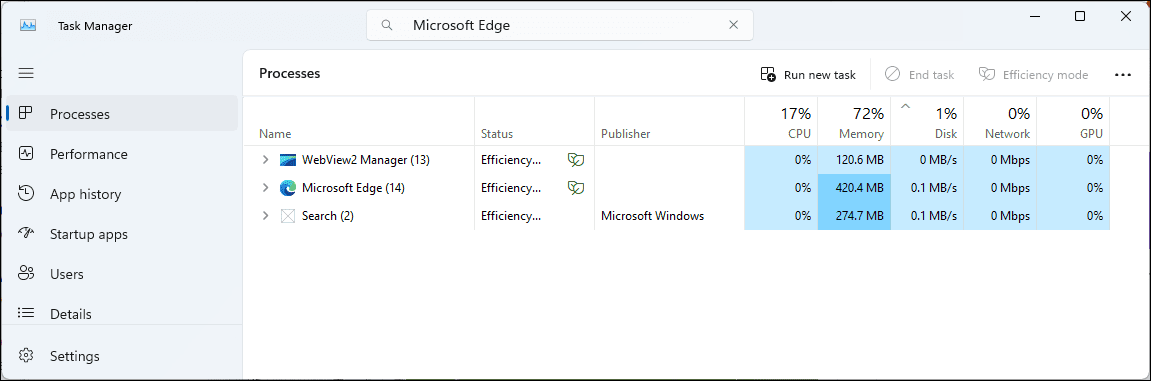
Task: Select the Search (2) row name
Action: click(327, 216)
